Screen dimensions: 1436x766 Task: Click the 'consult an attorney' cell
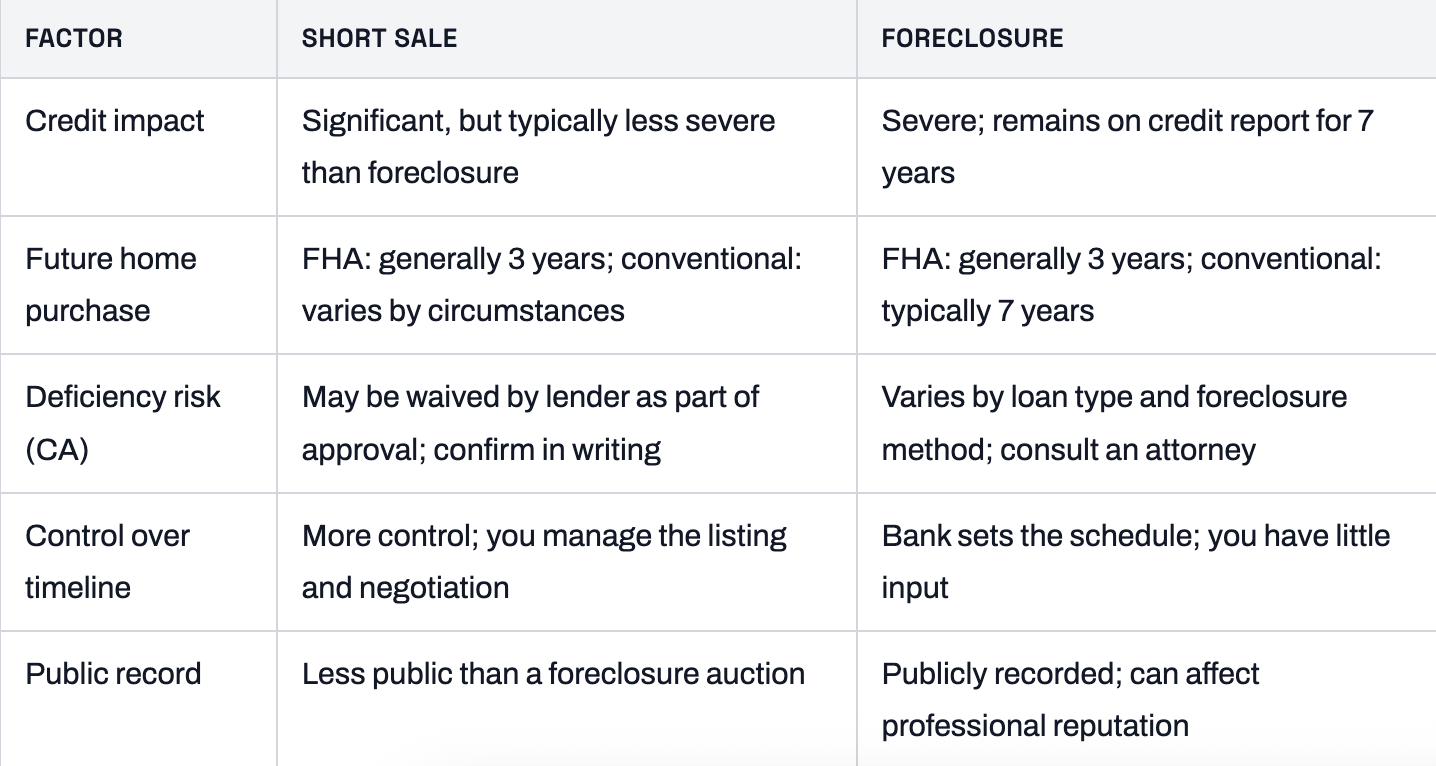1146,423
